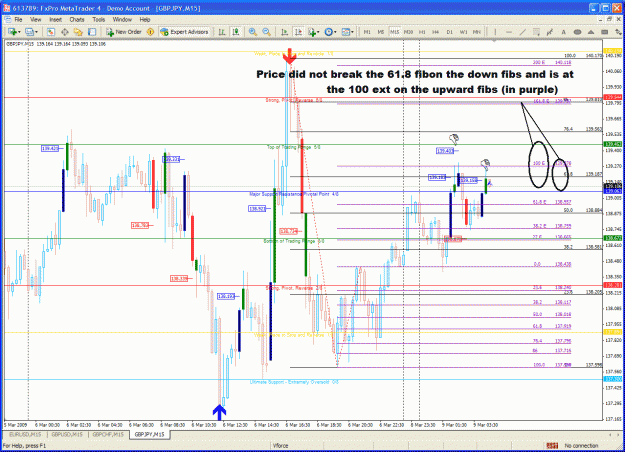Switch to the GBPCHF,M15 chart tab
This screenshot has height=452, width=625.
[108, 434]
